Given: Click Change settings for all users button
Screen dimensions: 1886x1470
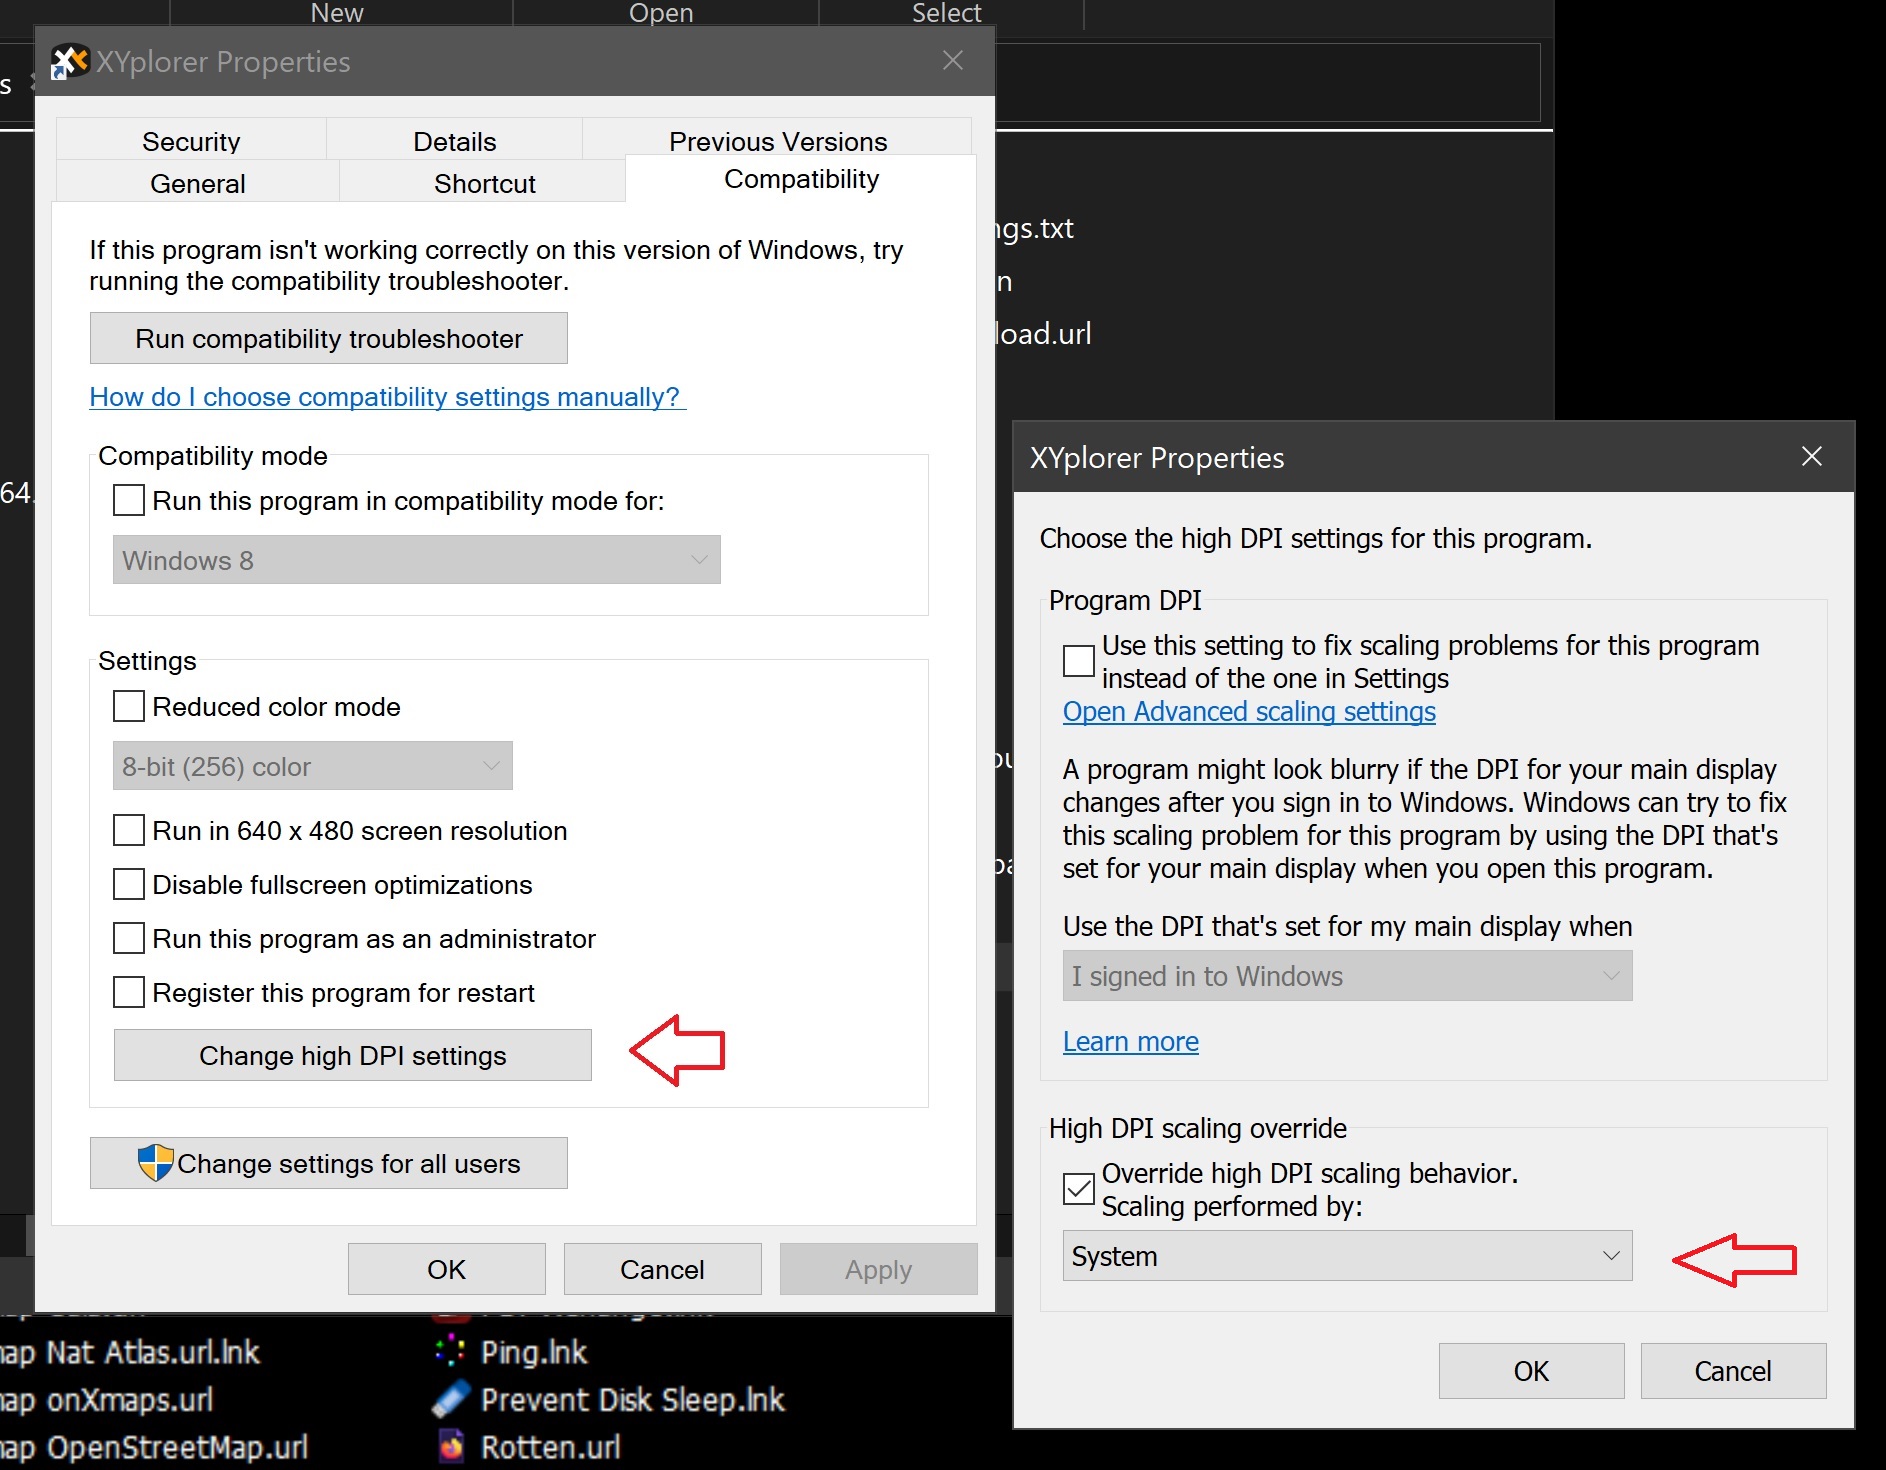Looking at the screenshot, I should [329, 1163].
